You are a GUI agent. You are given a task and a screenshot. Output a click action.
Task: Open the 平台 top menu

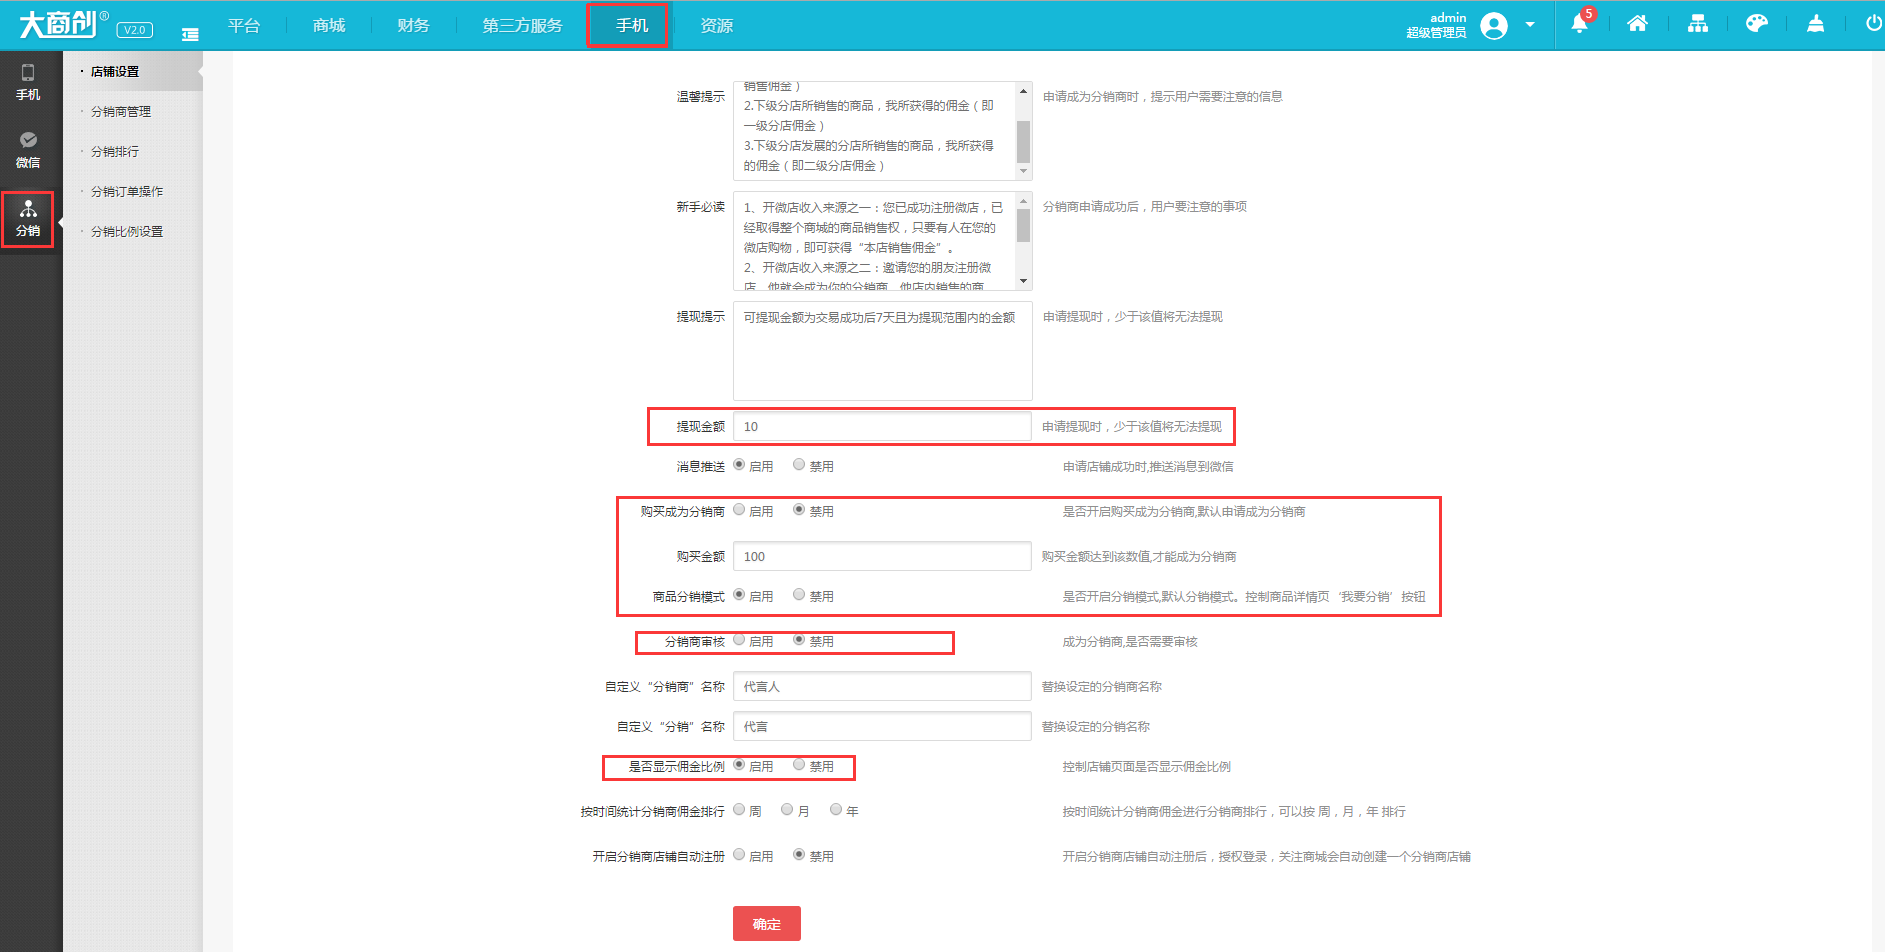coord(244,26)
